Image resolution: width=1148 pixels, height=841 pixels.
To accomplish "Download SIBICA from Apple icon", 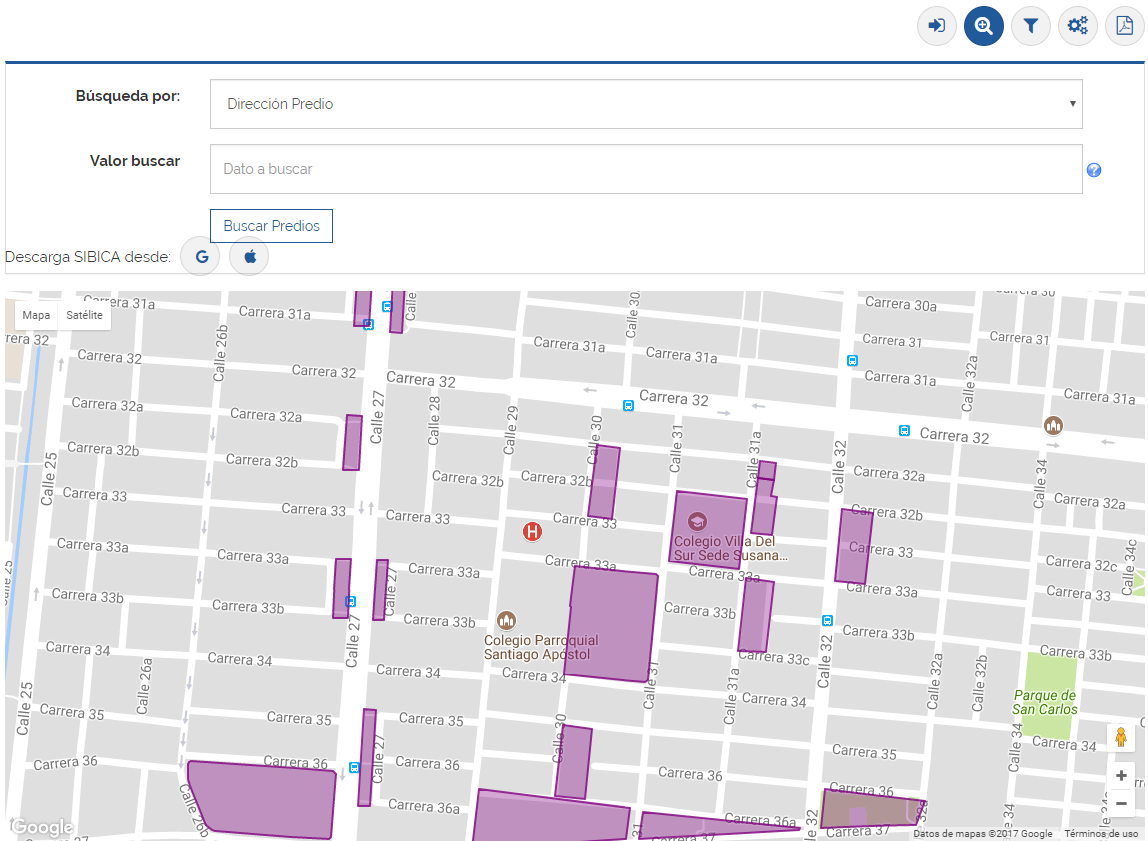I will [250, 257].
